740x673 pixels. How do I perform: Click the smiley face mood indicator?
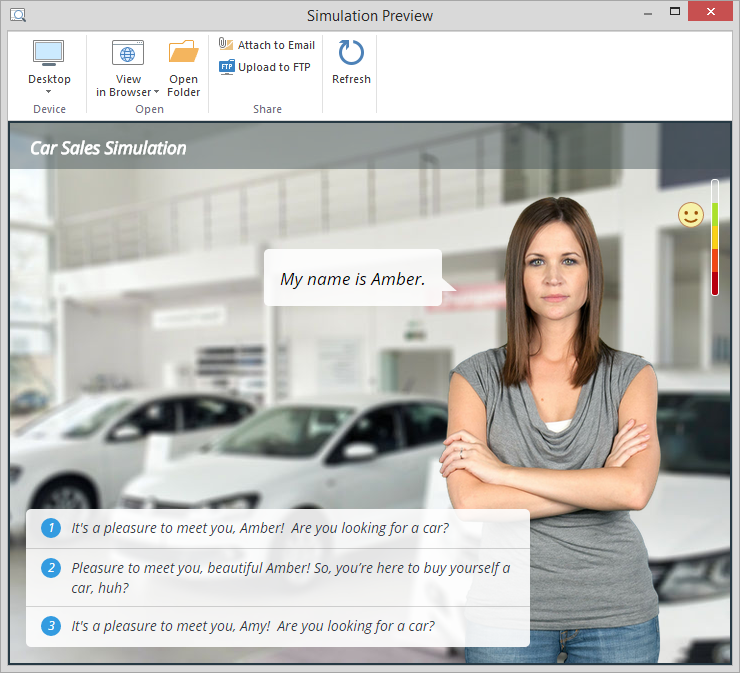coord(690,215)
